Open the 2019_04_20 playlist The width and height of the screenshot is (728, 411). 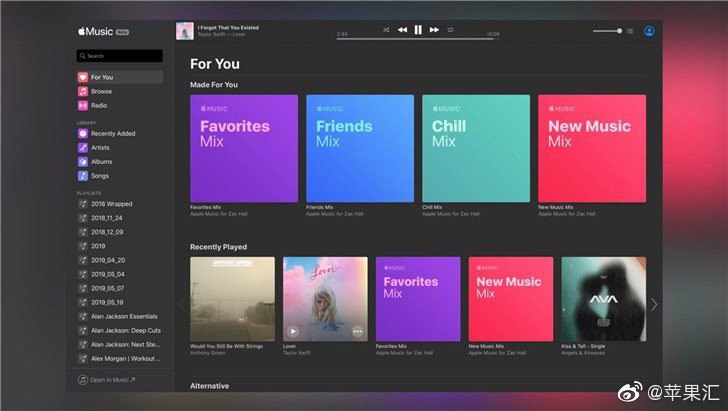tap(120, 260)
